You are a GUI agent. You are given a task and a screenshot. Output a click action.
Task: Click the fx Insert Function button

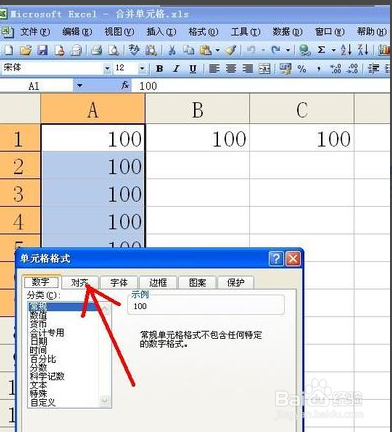click(125, 86)
